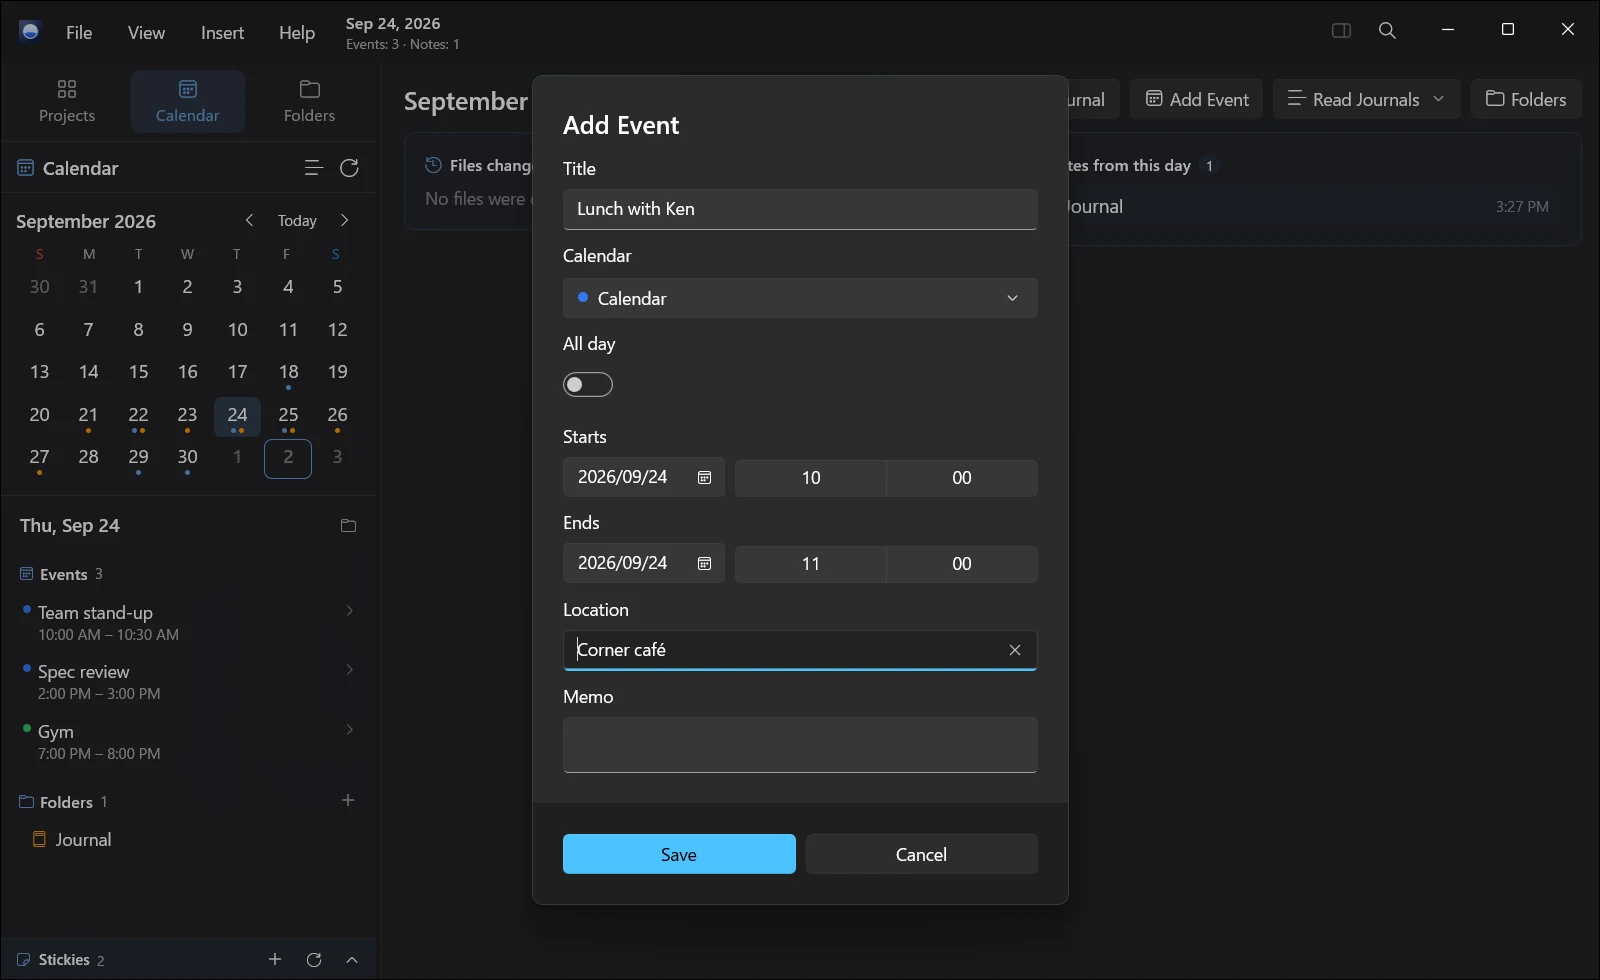
Task: Open the Team stand-up event details
Action: [x=188, y=622]
